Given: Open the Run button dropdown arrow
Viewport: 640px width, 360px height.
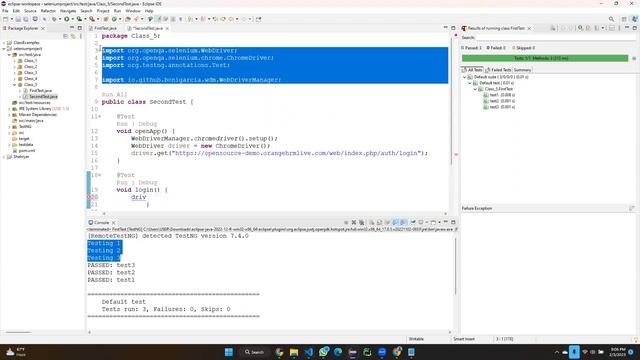Looking at the screenshot, I should pos(72,19).
